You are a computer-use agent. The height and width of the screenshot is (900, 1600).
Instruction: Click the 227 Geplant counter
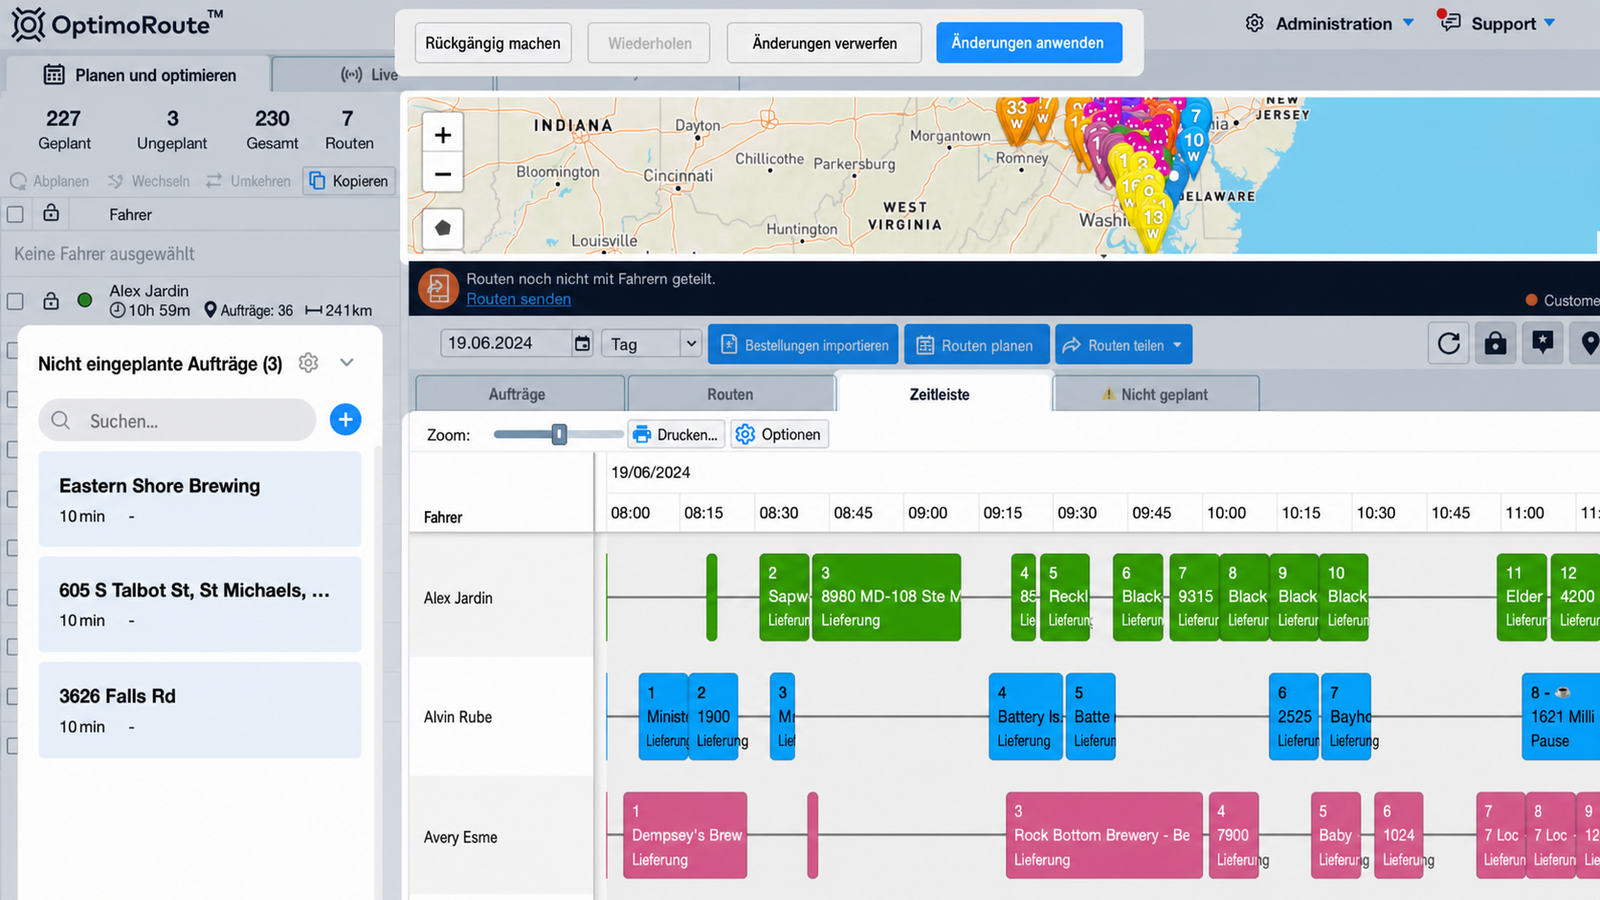(64, 130)
